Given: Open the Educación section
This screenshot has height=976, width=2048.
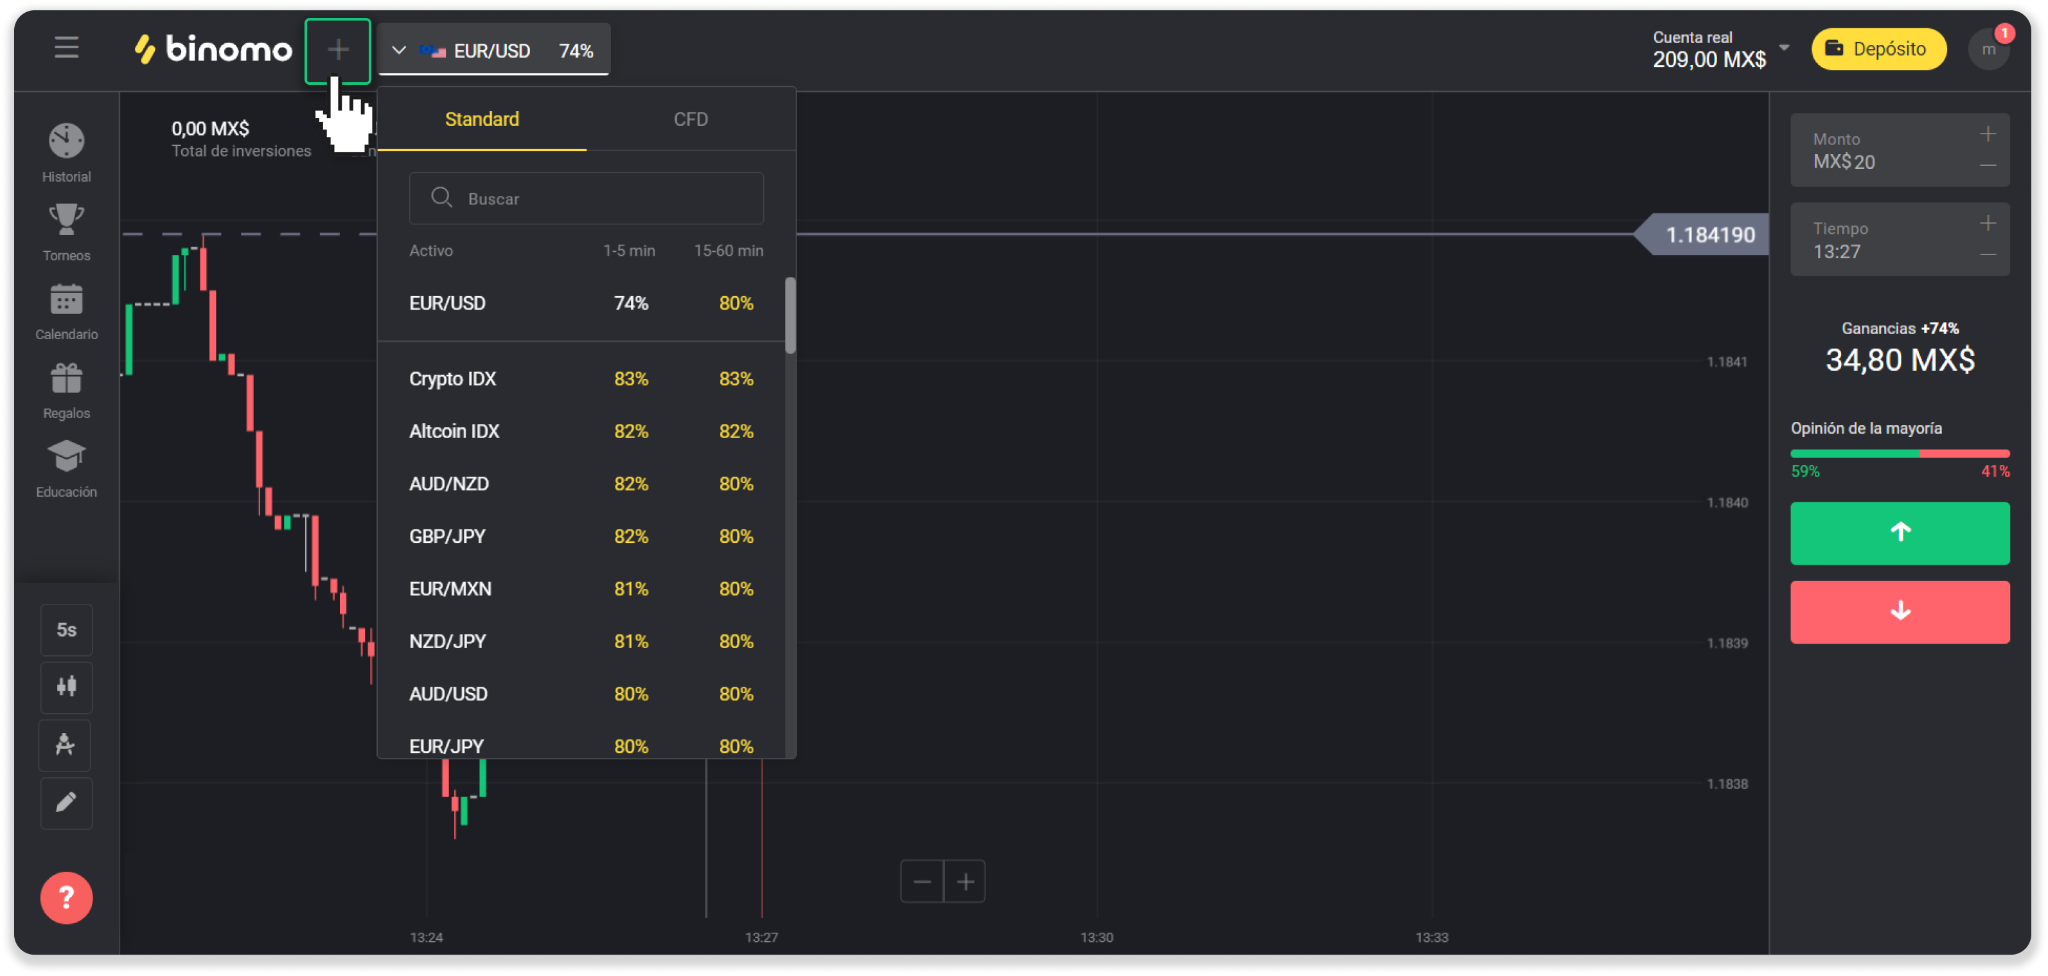Looking at the screenshot, I should [x=66, y=458].
